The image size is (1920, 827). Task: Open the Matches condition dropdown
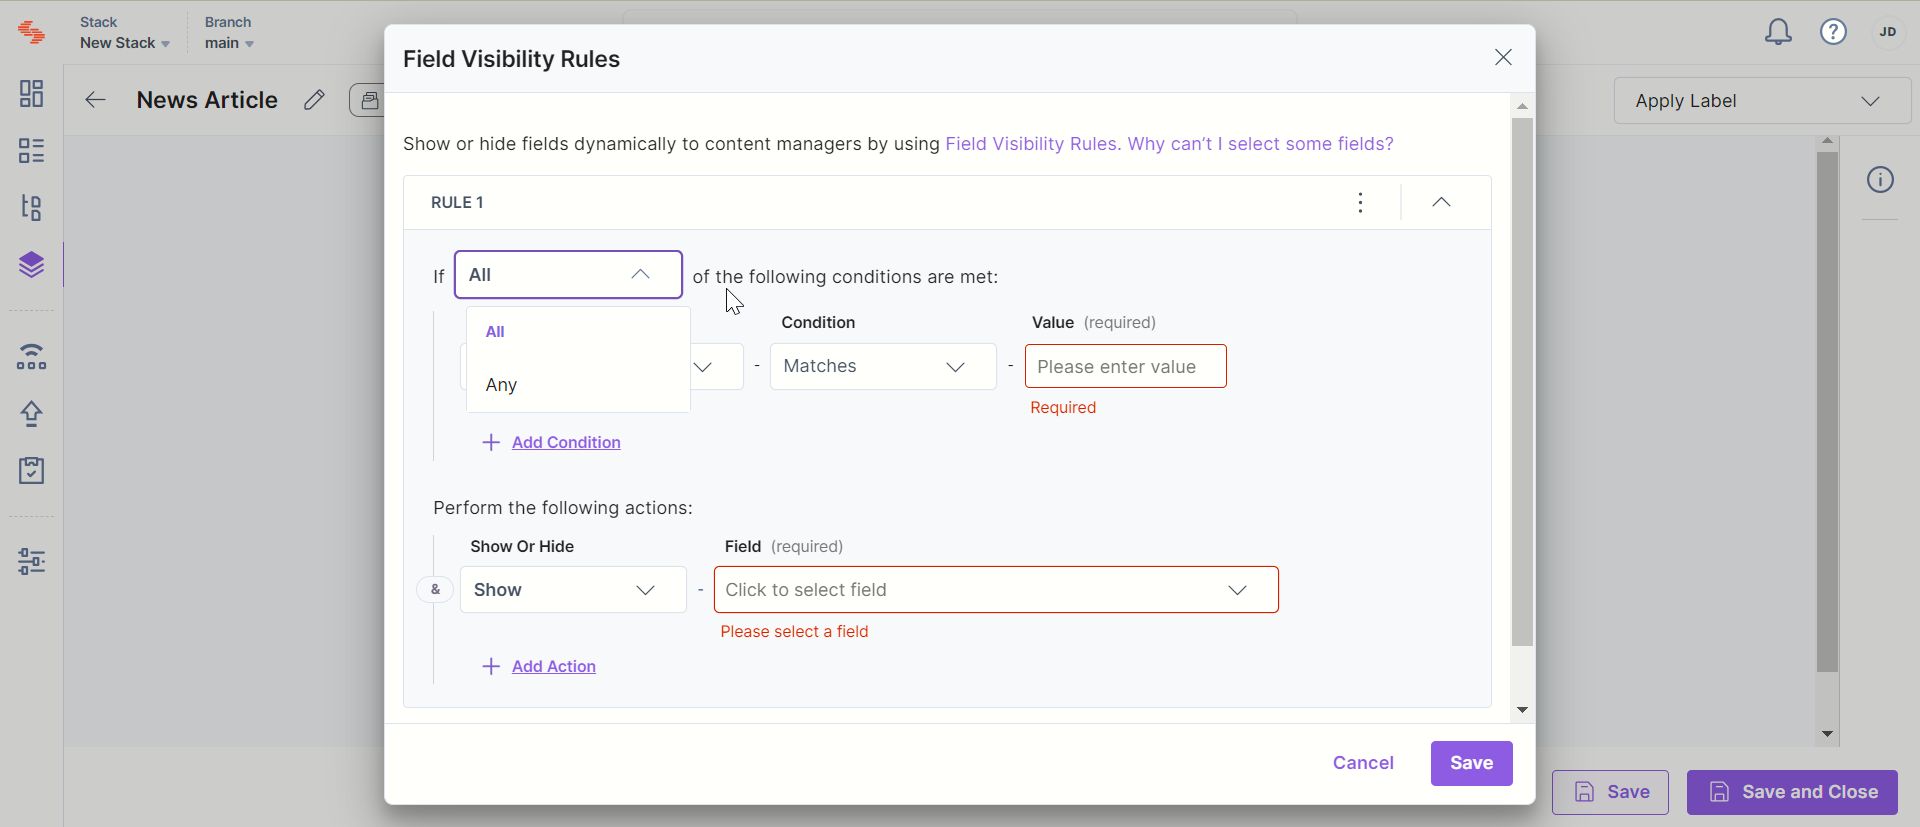(883, 367)
